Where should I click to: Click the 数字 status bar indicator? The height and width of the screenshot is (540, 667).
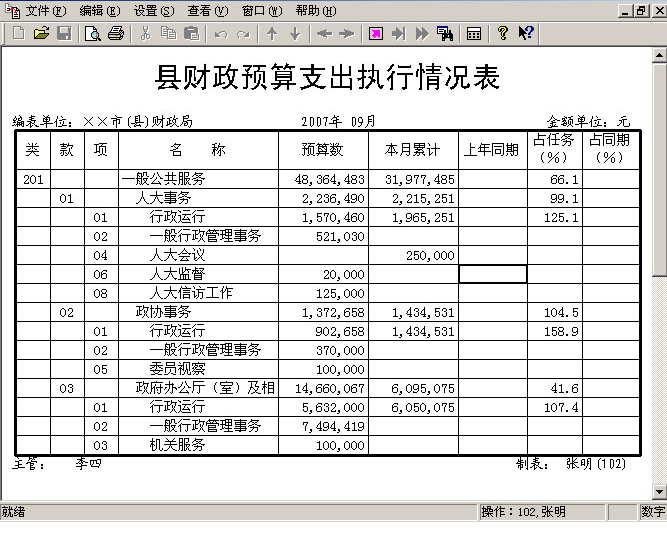click(653, 511)
